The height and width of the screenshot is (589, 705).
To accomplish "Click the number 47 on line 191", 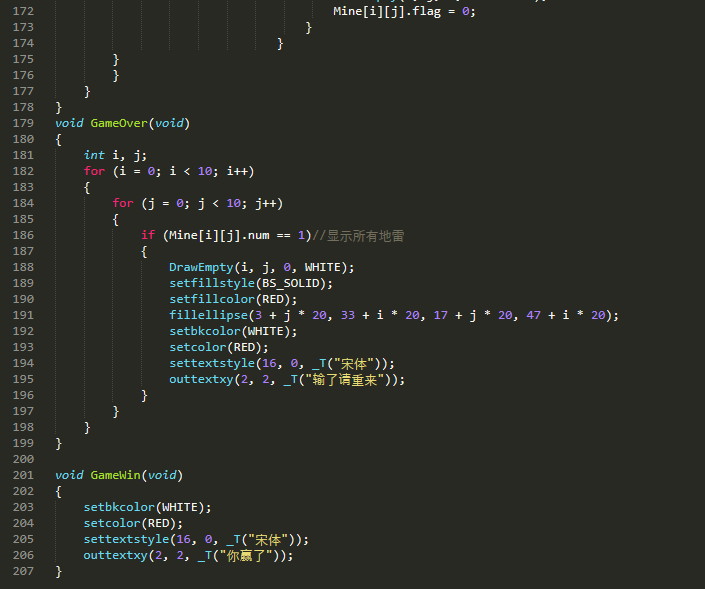I will pyautogui.click(x=533, y=315).
